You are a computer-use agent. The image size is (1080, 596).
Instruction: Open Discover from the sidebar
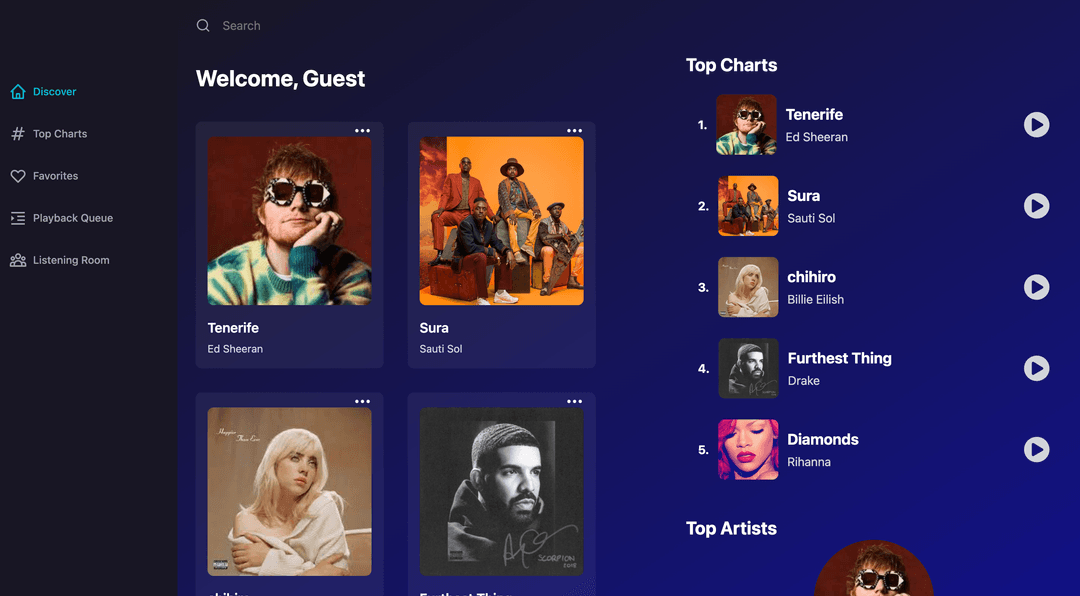43,92
